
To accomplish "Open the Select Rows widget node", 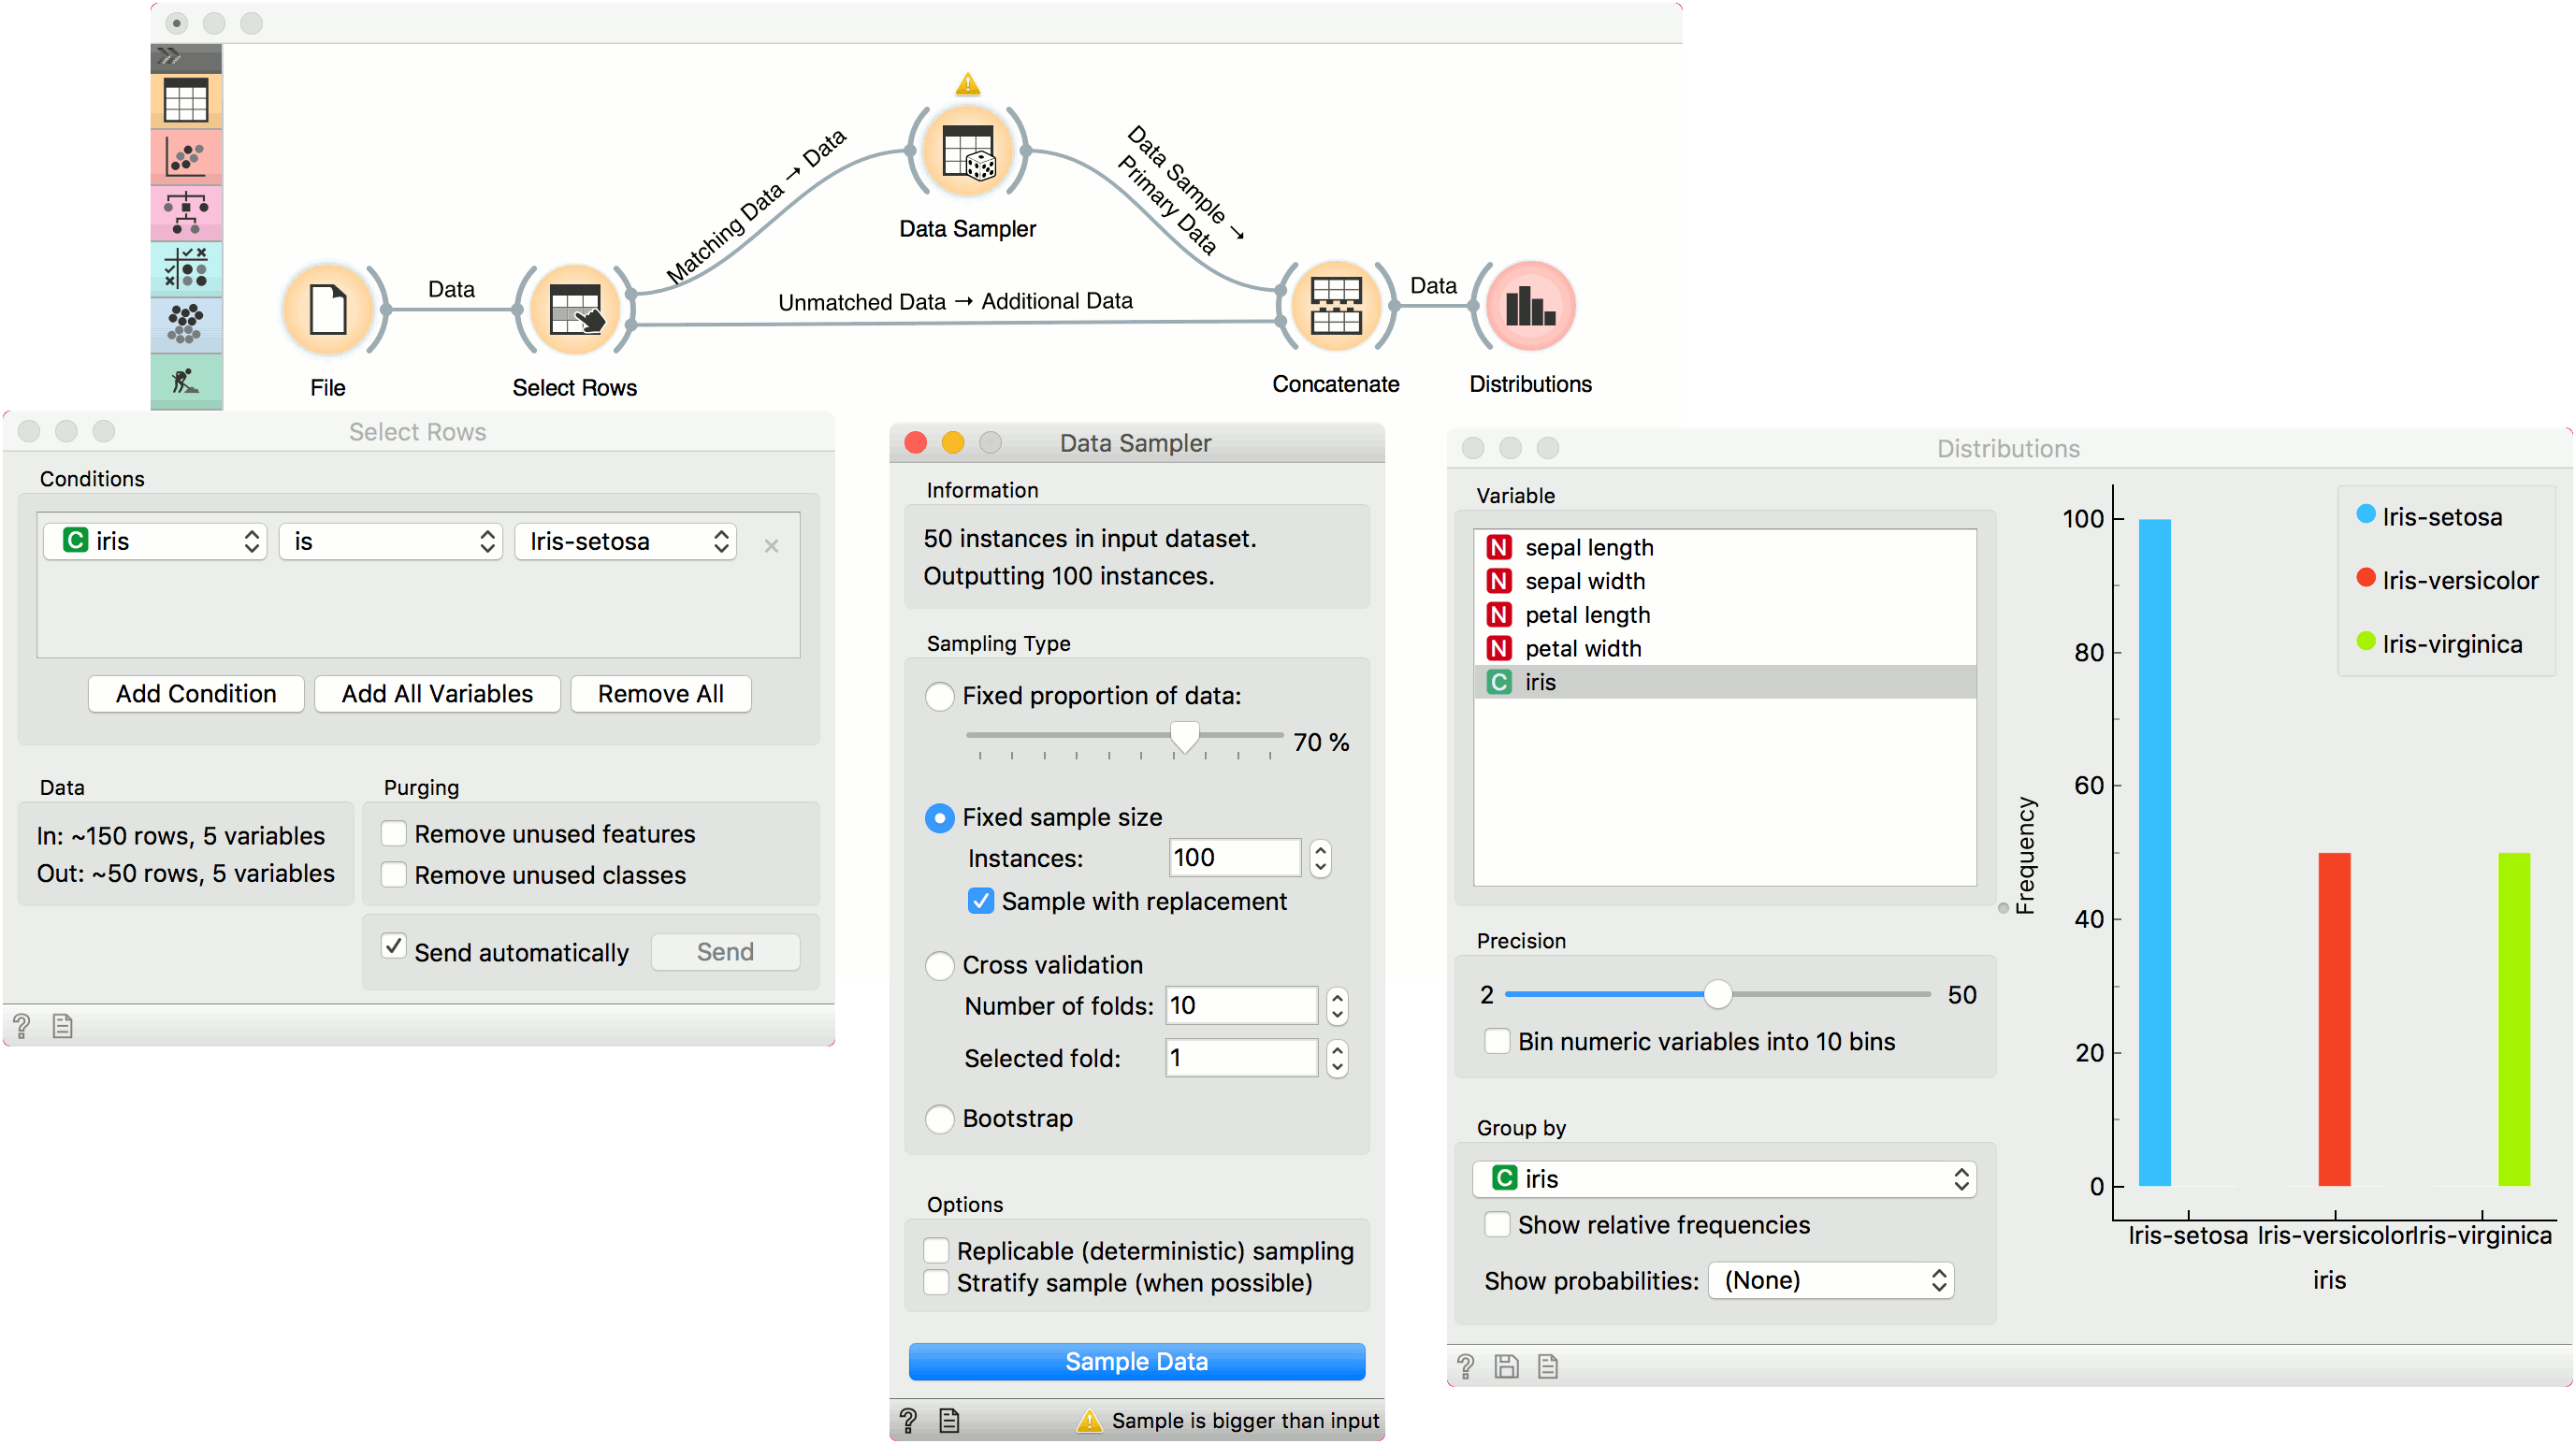I will point(574,310).
